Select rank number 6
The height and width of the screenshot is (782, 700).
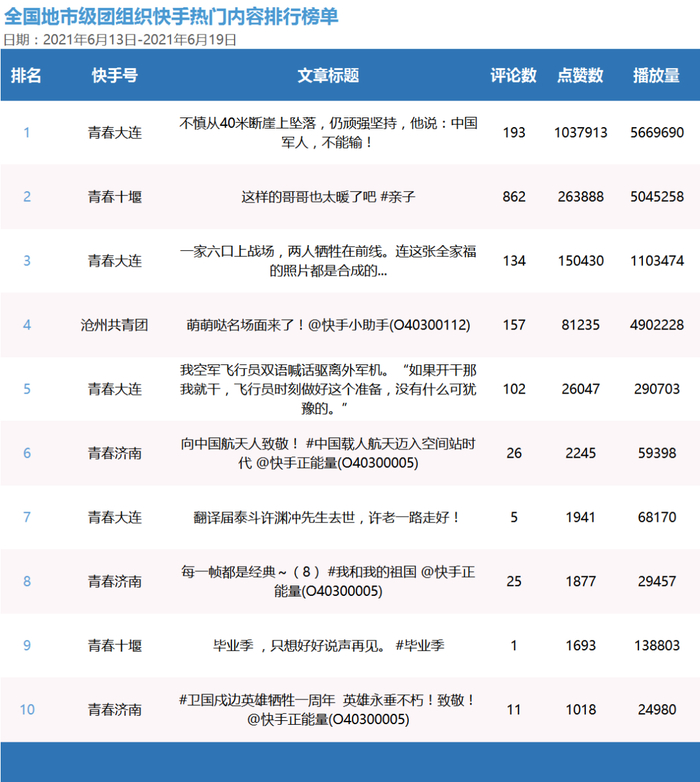27,453
